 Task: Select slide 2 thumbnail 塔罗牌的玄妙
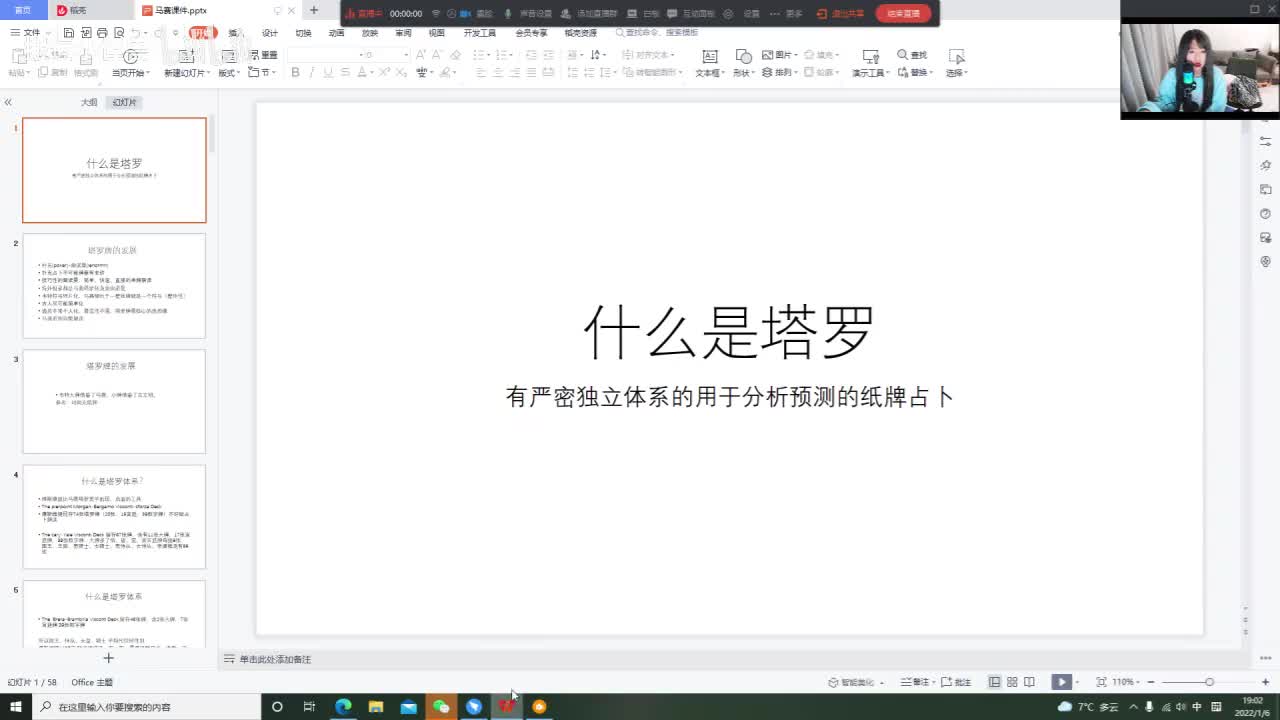pos(114,286)
